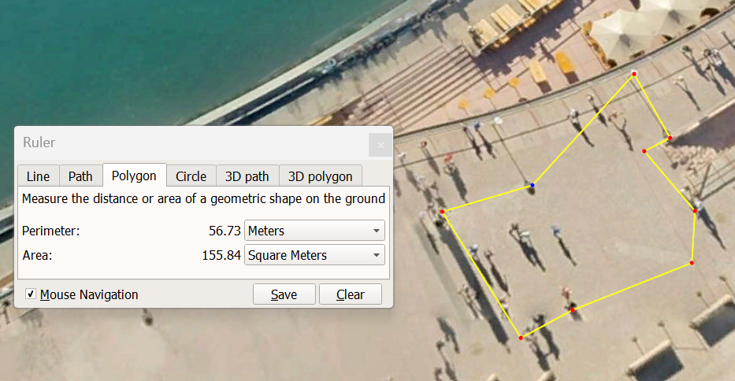Screen dimensions: 735x381
Task: Open the 3D path tab
Action: pyautogui.click(x=247, y=176)
